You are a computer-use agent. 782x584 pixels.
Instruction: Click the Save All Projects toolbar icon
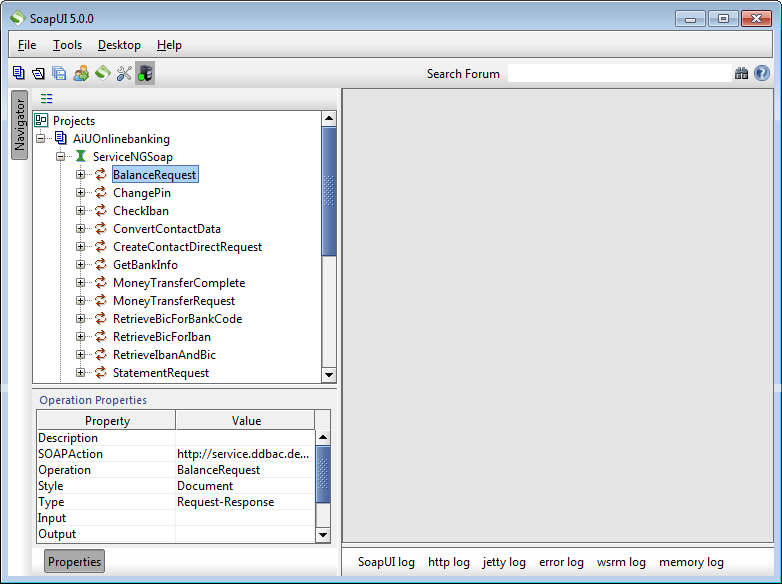pyautogui.click(x=59, y=73)
